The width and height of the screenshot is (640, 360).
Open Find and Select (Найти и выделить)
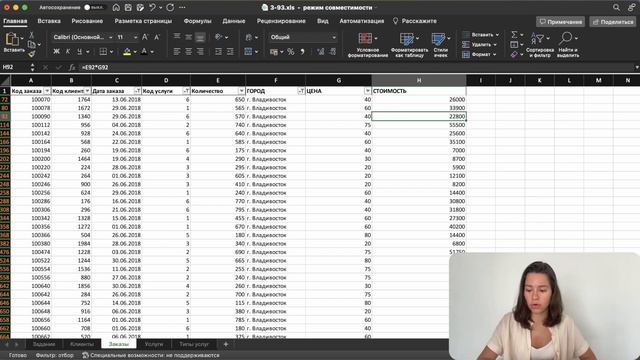coord(568,45)
